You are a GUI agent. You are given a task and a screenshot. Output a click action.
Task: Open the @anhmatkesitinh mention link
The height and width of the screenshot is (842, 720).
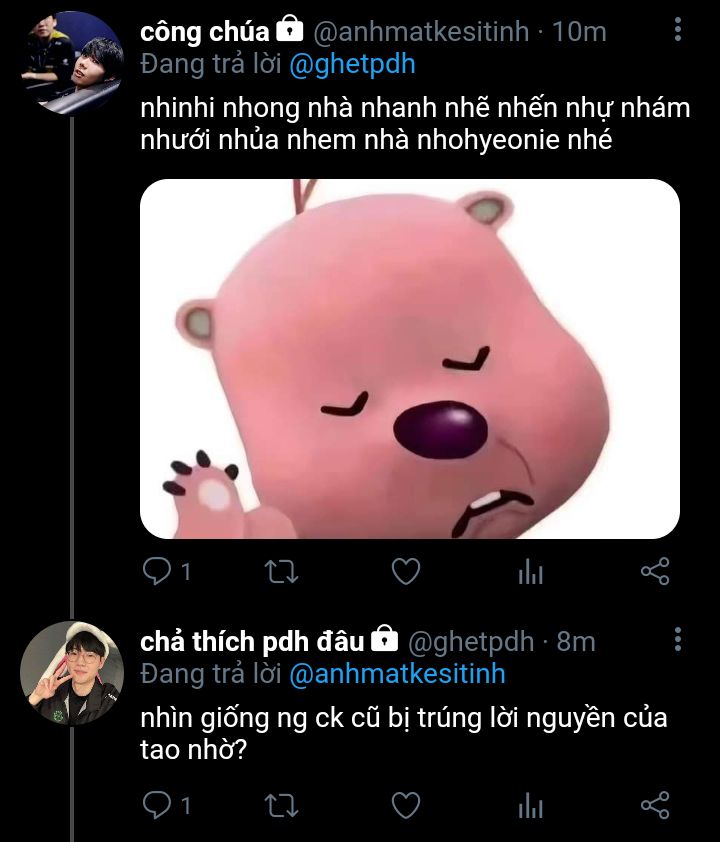(397, 674)
